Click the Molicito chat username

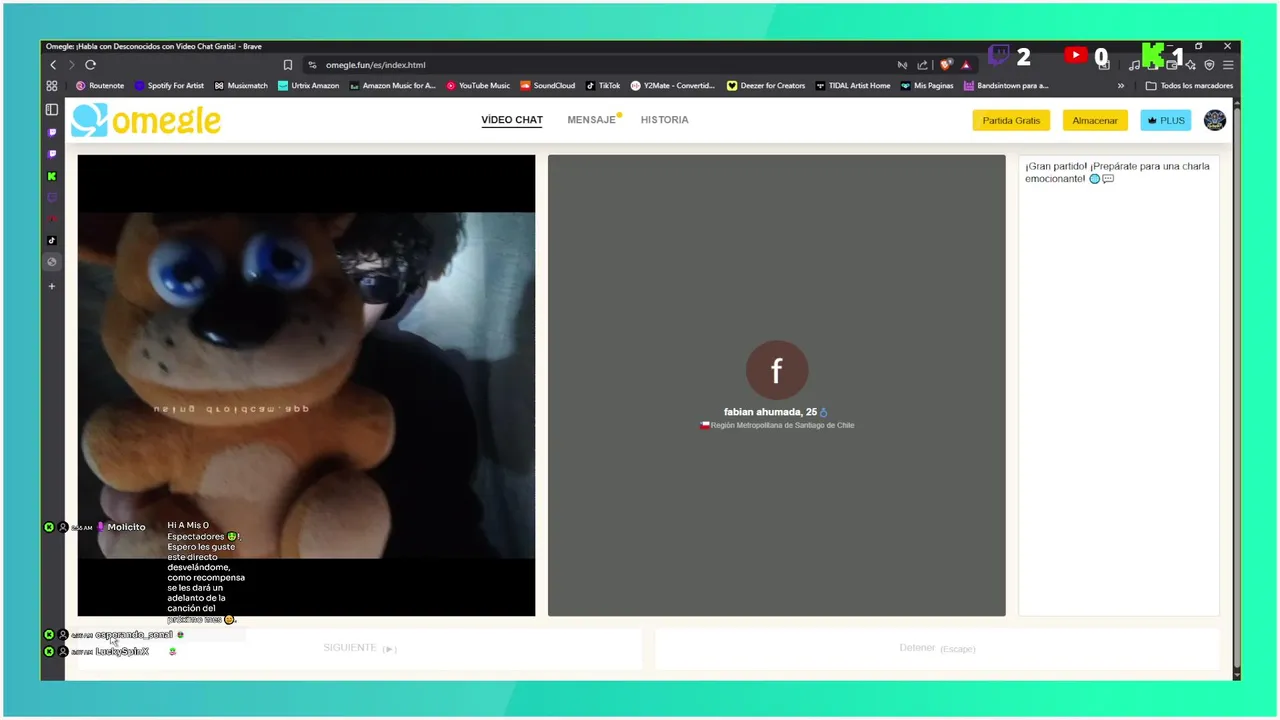click(x=126, y=527)
